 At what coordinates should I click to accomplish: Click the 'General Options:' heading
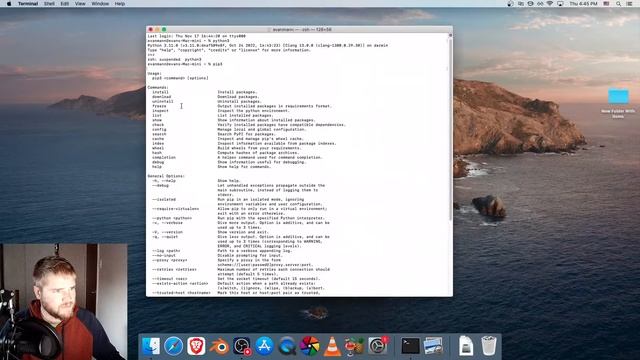point(166,176)
